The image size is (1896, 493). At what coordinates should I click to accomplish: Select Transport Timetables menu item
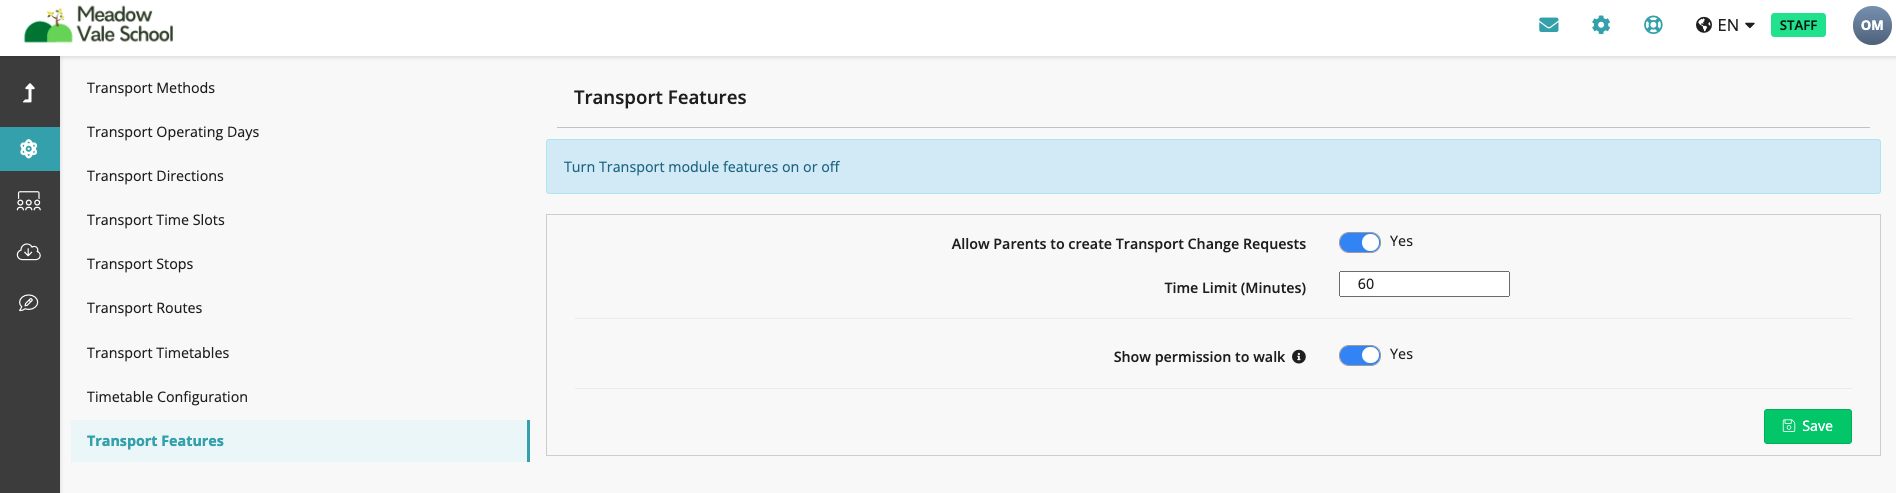[x=158, y=353]
